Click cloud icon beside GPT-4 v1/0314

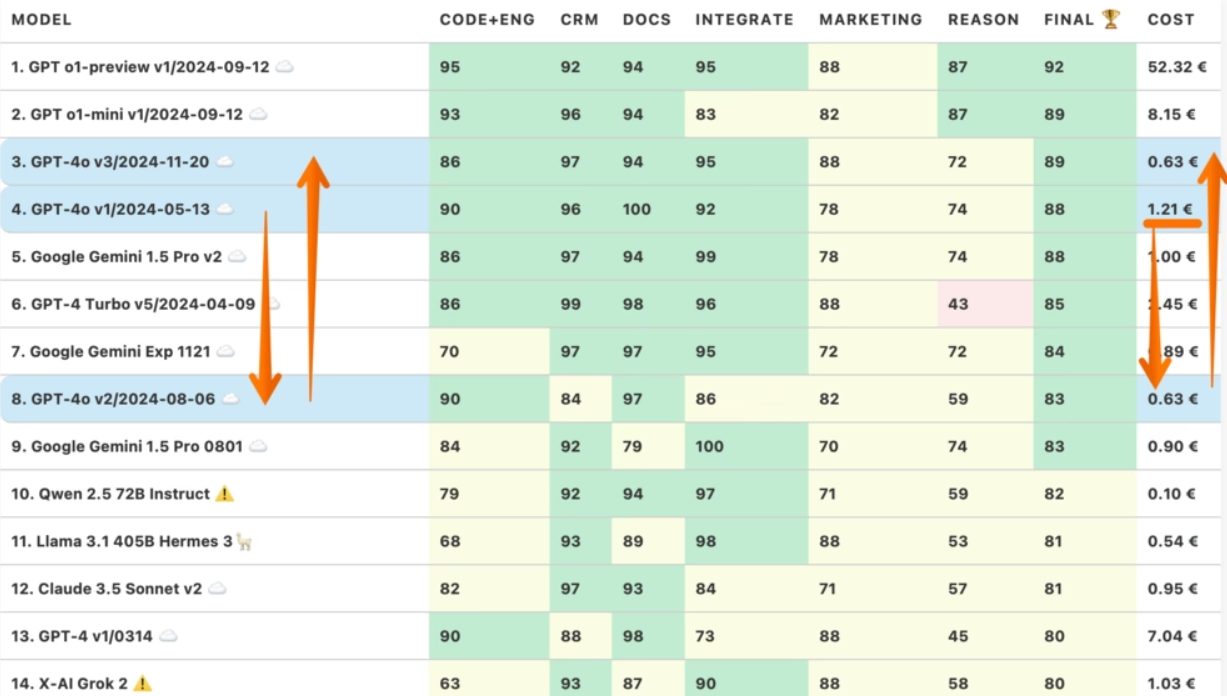click(x=168, y=636)
